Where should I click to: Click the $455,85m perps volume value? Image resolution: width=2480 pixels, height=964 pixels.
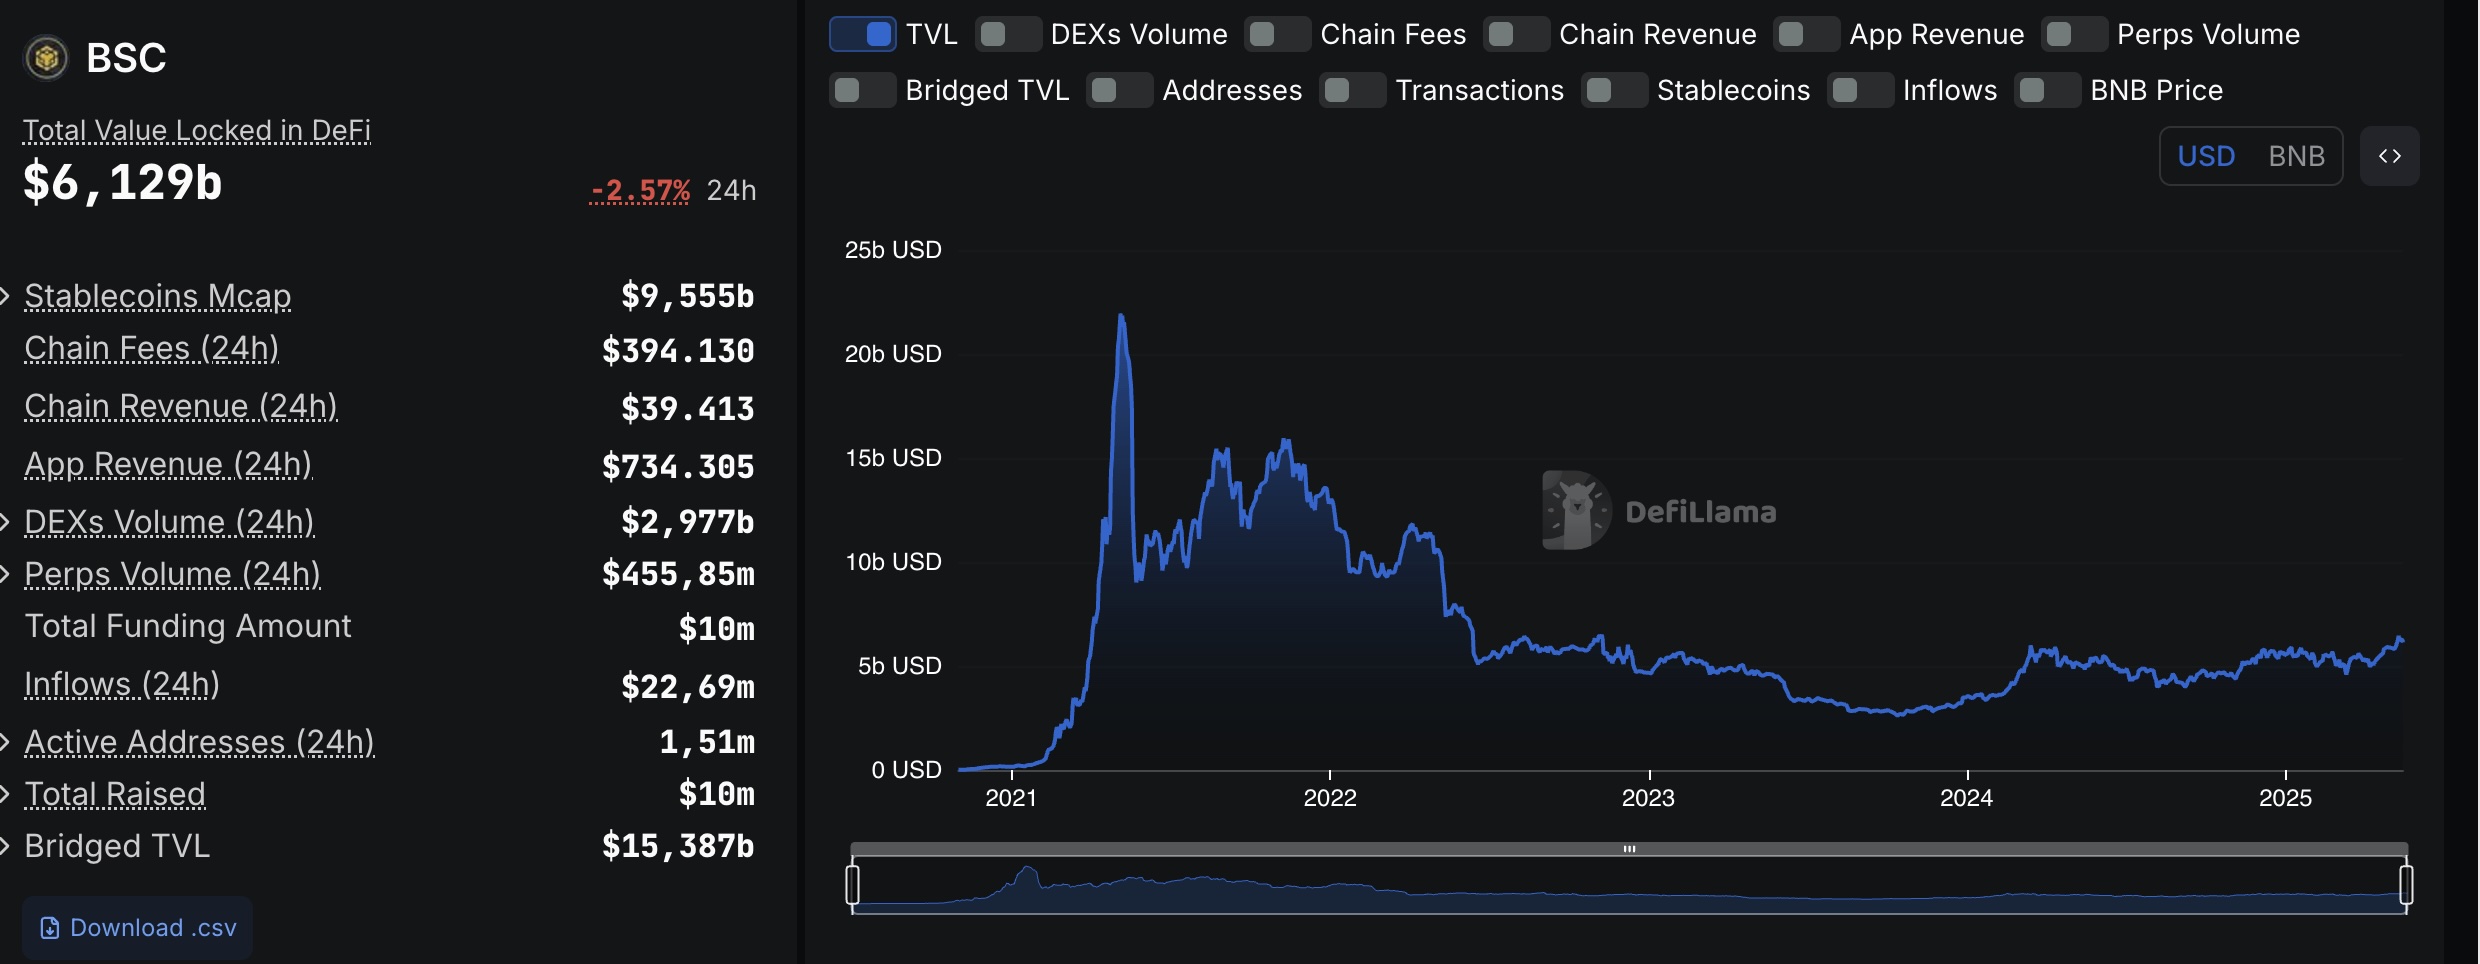(x=678, y=574)
